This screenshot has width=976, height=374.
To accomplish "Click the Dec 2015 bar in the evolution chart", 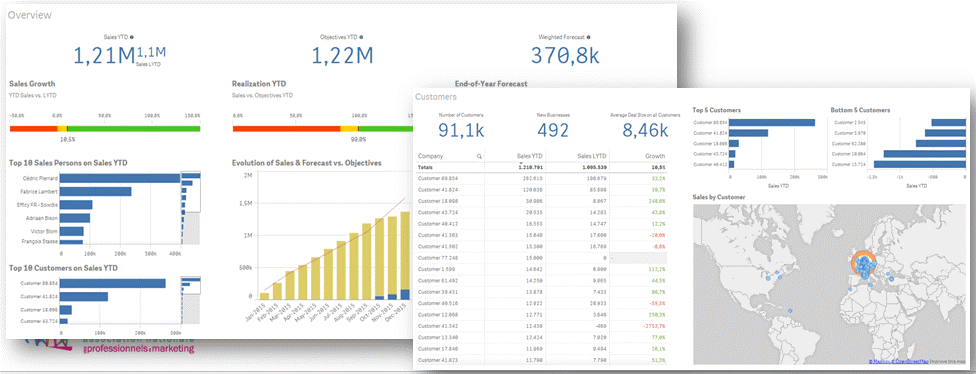I will [x=405, y=256].
